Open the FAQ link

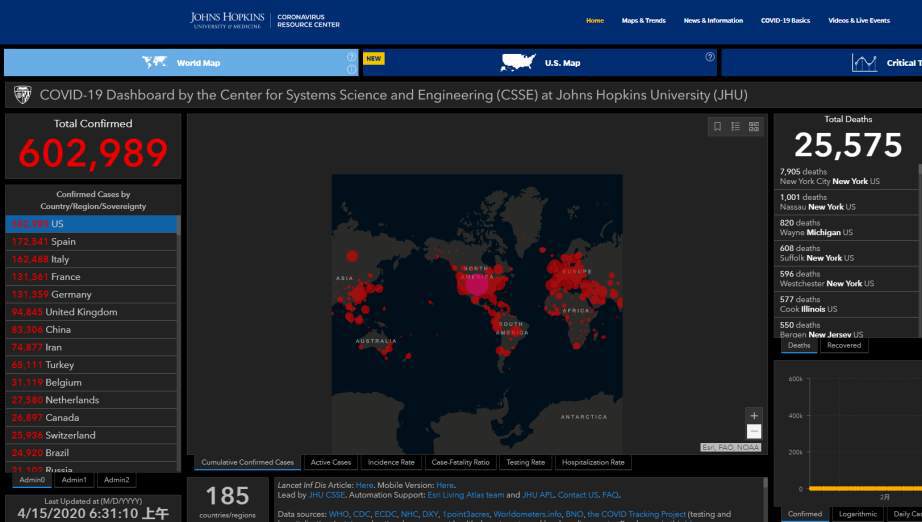(x=610, y=495)
